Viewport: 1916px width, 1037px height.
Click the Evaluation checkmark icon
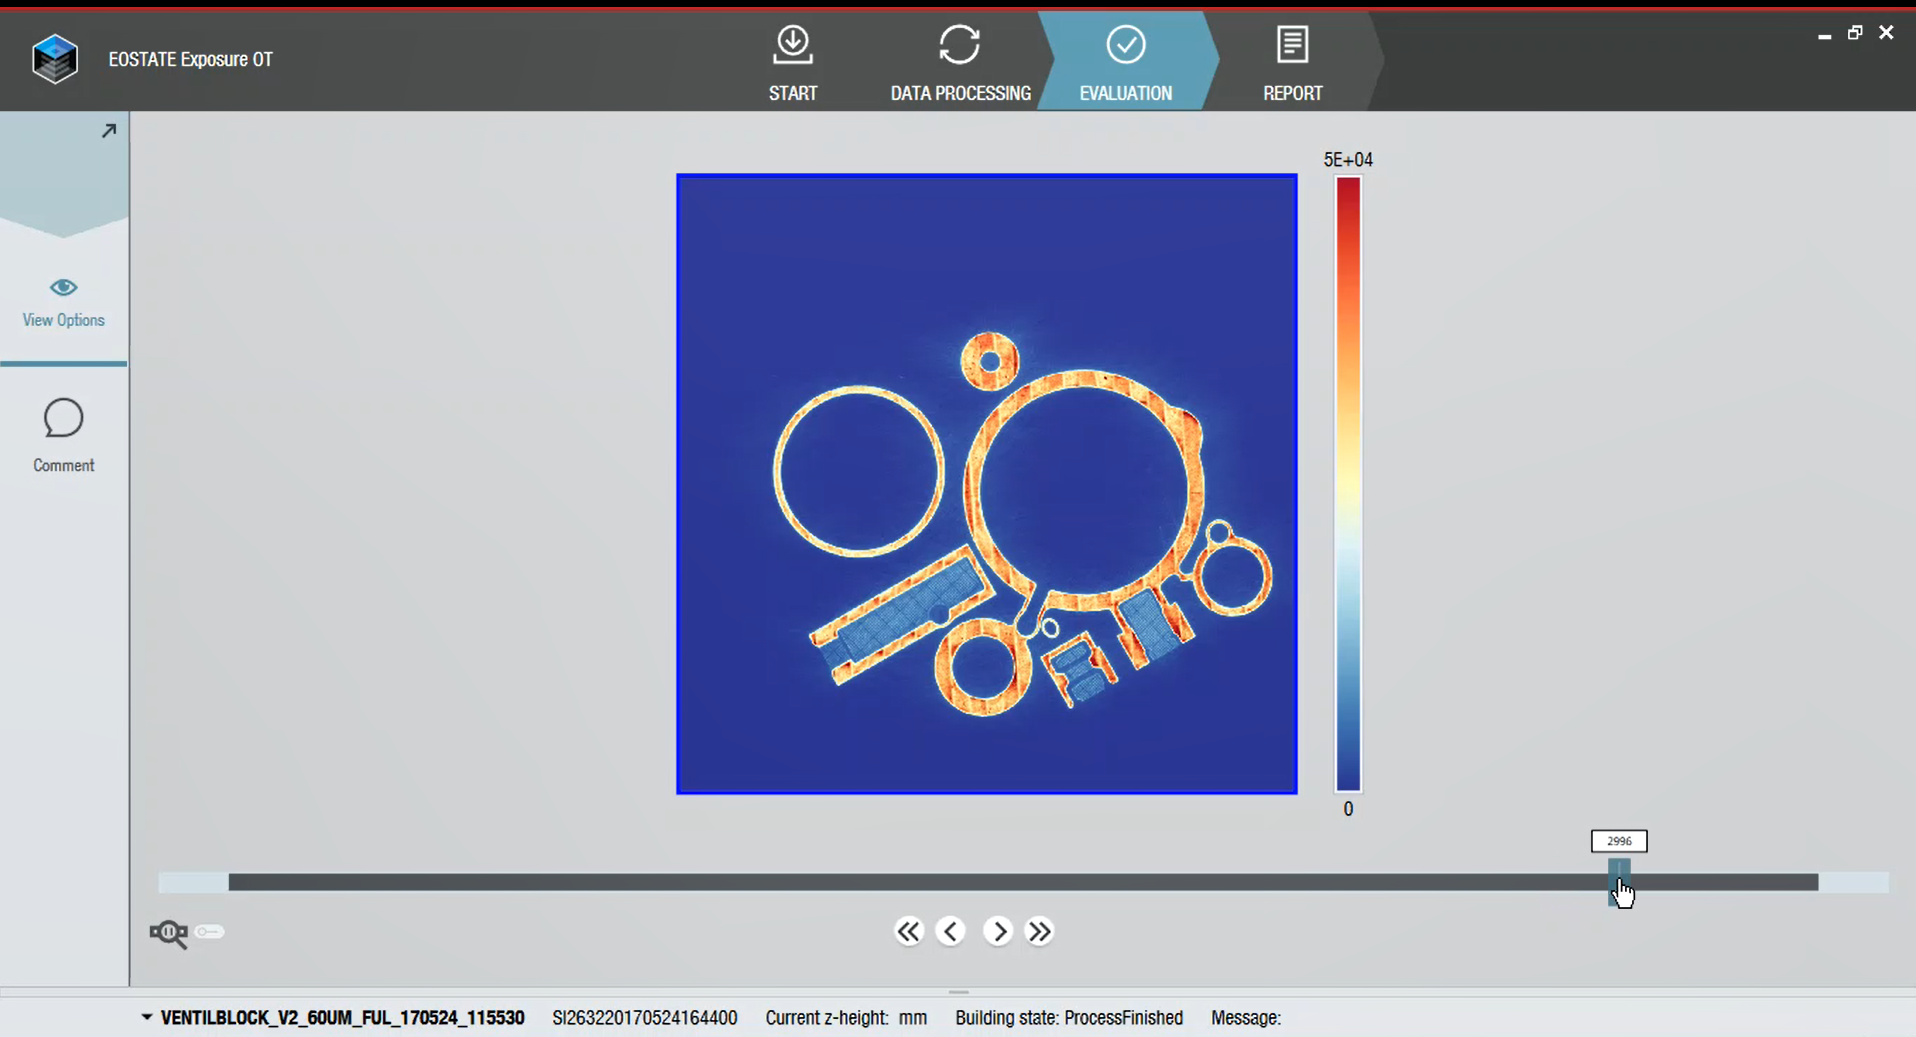click(x=1125, y=44)
